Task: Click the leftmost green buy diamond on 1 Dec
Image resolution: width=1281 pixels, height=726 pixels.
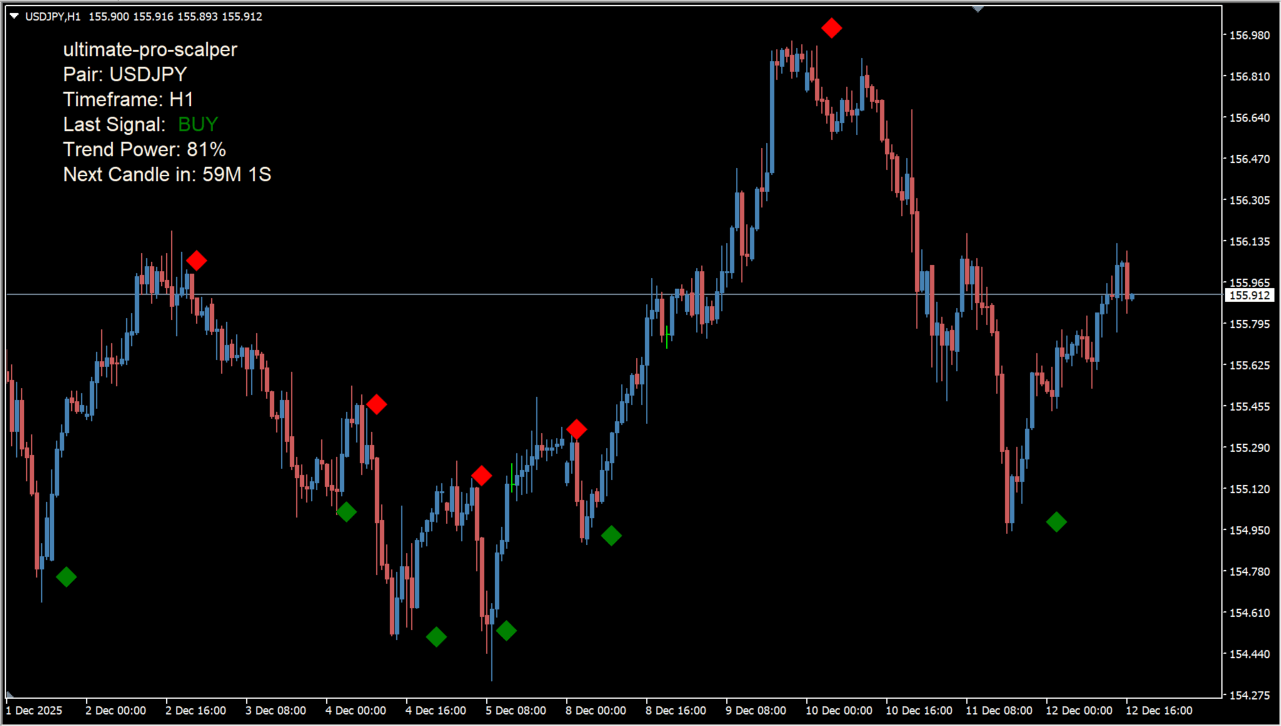Action: click(x=66, y=577)
